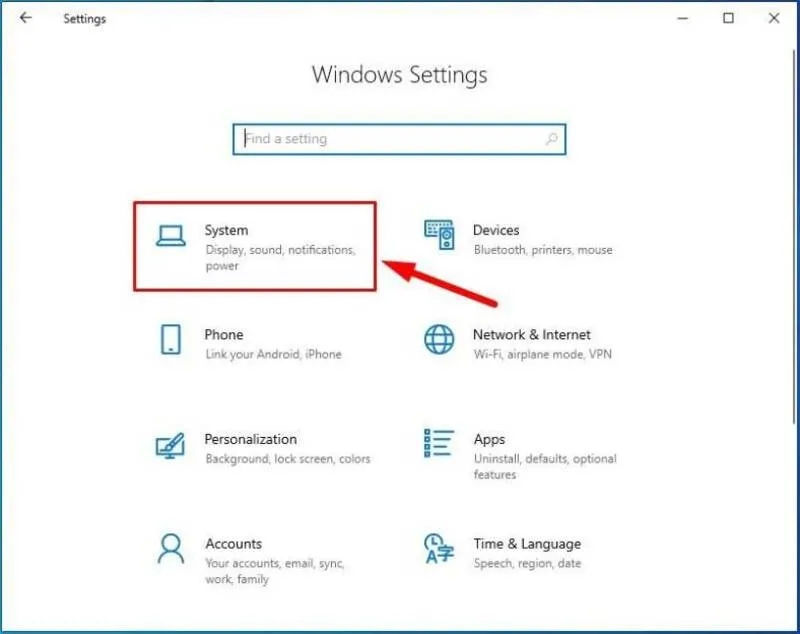Choose the Personalization title

point(251,439)
